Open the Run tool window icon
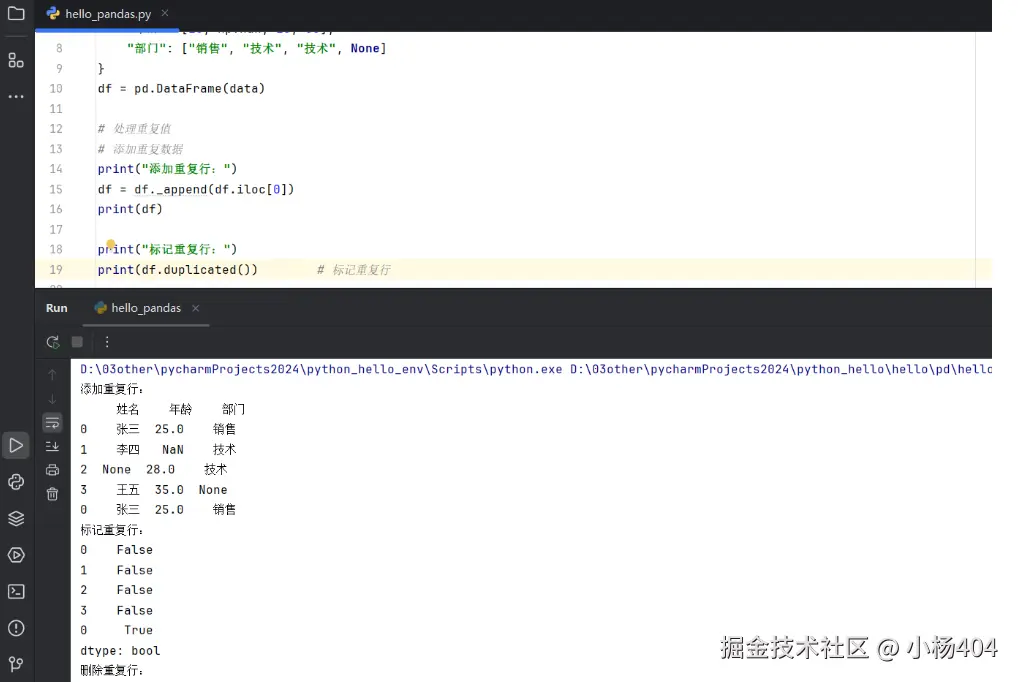The width and height of the screenshot is (1018, 682). (x=16, y=446)
